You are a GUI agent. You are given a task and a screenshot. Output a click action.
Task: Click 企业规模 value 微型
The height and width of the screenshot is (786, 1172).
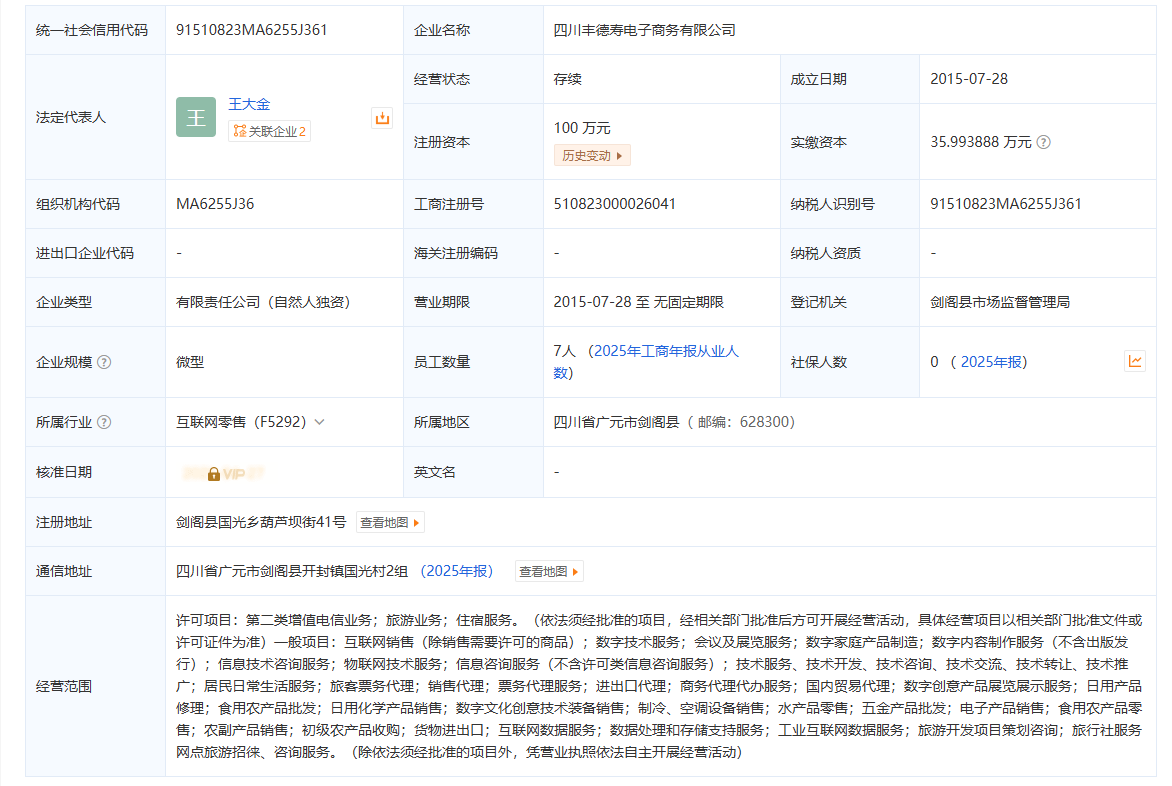click(x=190, y=362)
